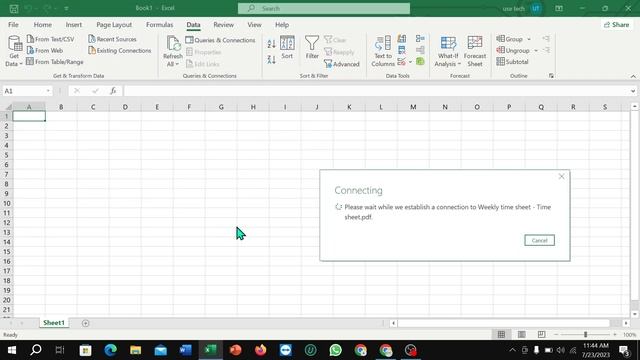640x360 pixels.
Task: Open the Group dropdown arrow
Action: click(529, 39)
